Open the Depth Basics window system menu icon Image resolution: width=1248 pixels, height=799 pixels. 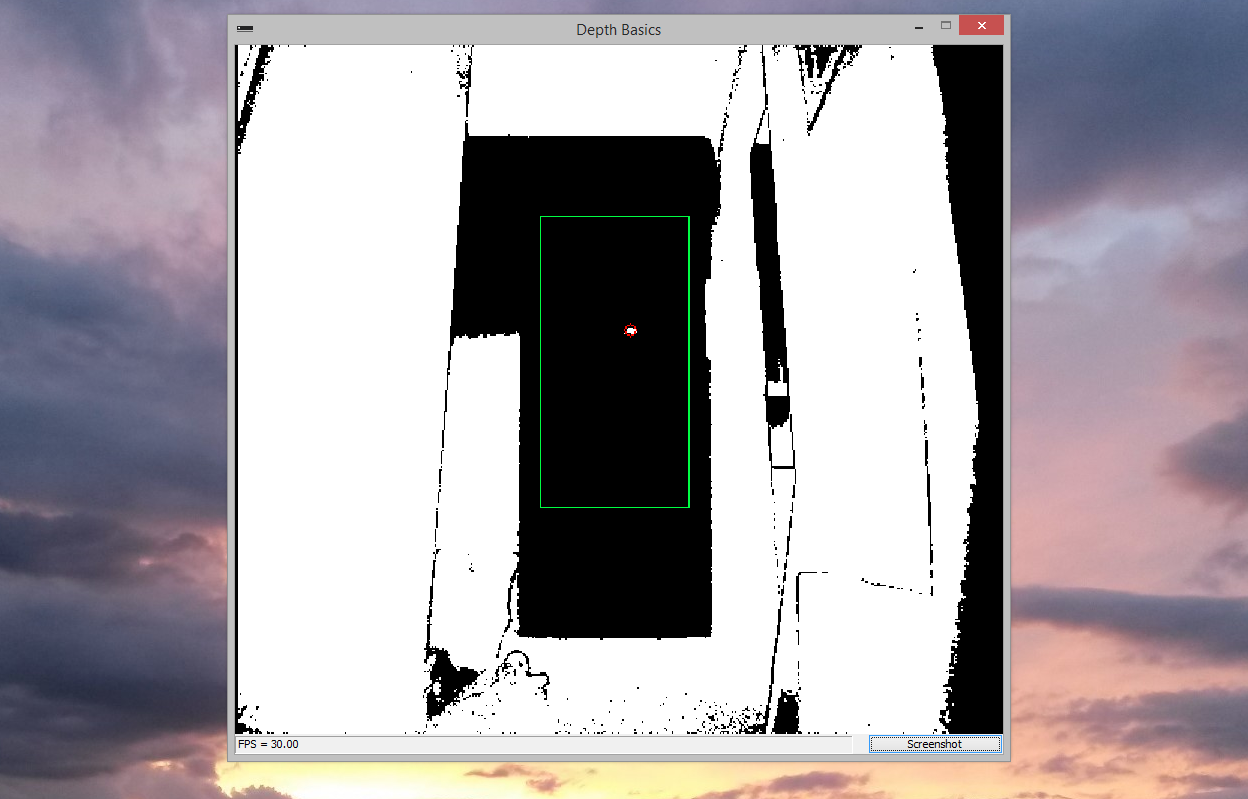point(246,29)
